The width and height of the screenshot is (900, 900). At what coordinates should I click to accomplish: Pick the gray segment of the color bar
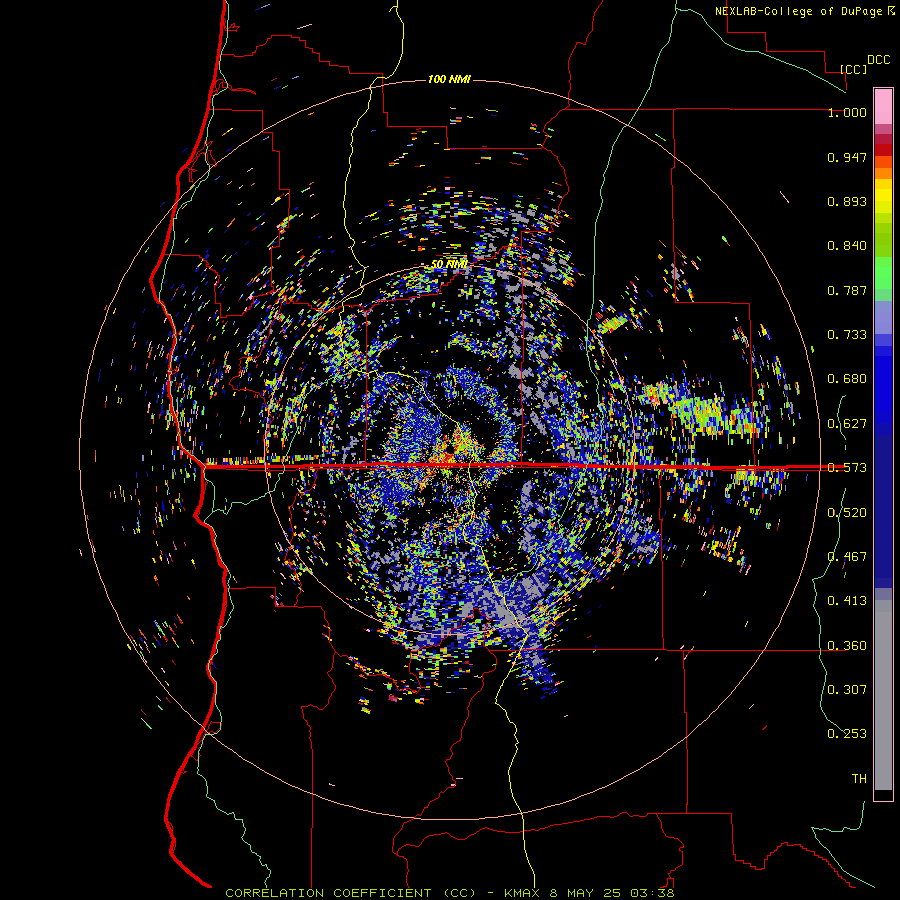[883, 695]
